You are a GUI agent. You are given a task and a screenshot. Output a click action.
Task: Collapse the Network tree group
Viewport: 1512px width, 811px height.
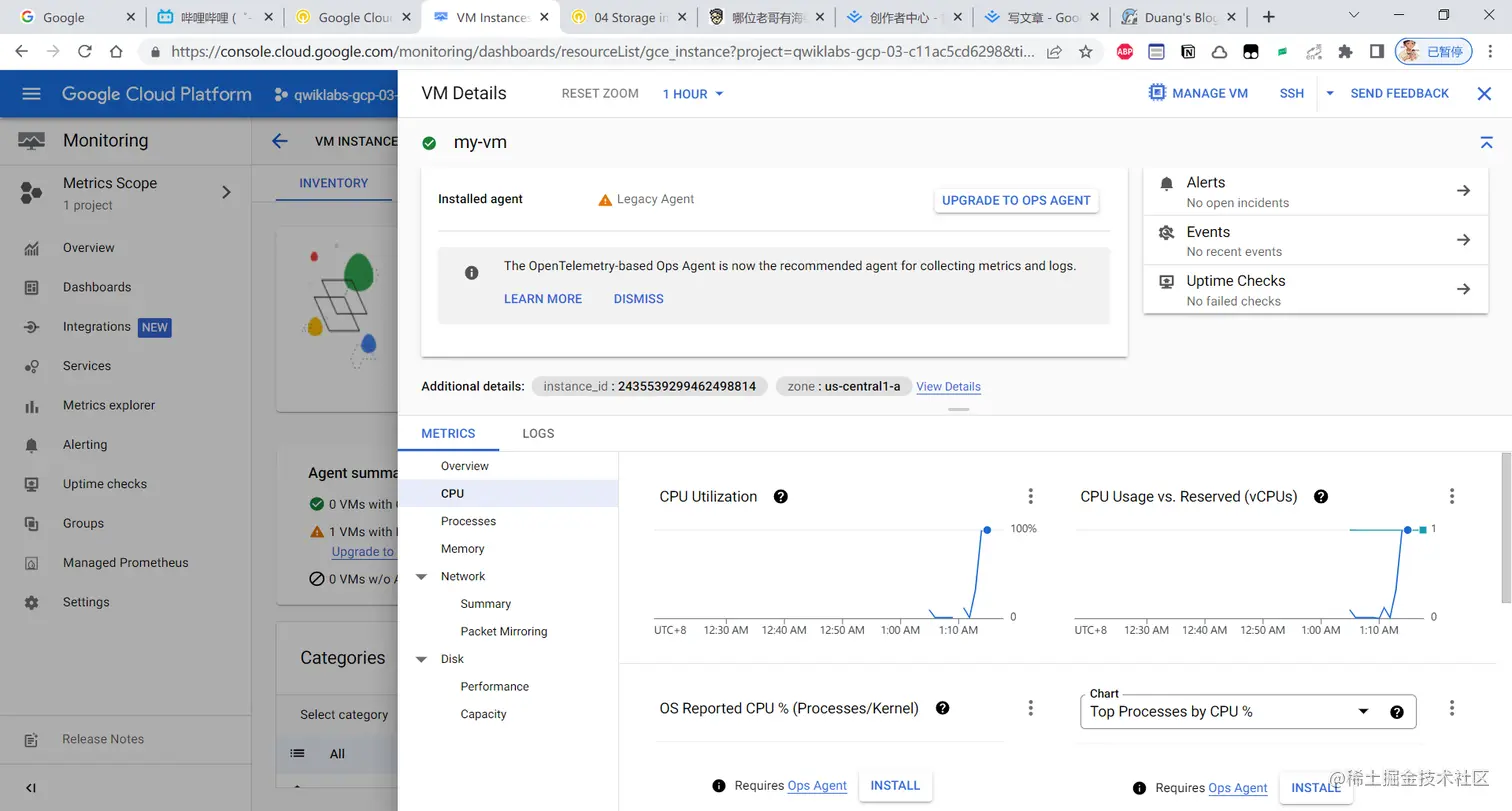(x=421, y=577)
